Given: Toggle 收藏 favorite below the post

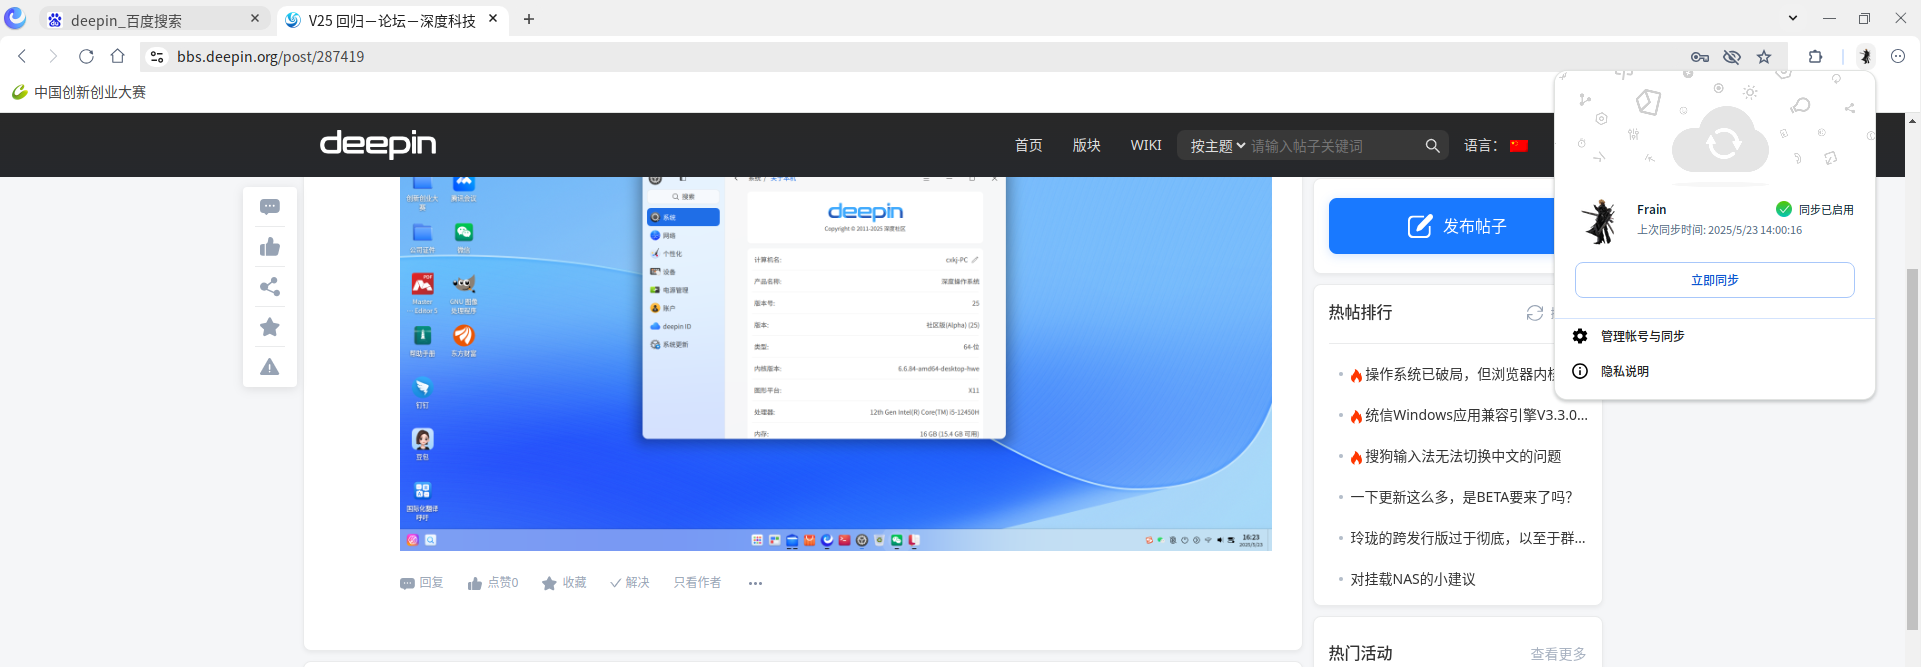Looking at the screenshot, I should click(x=564, y=583).
